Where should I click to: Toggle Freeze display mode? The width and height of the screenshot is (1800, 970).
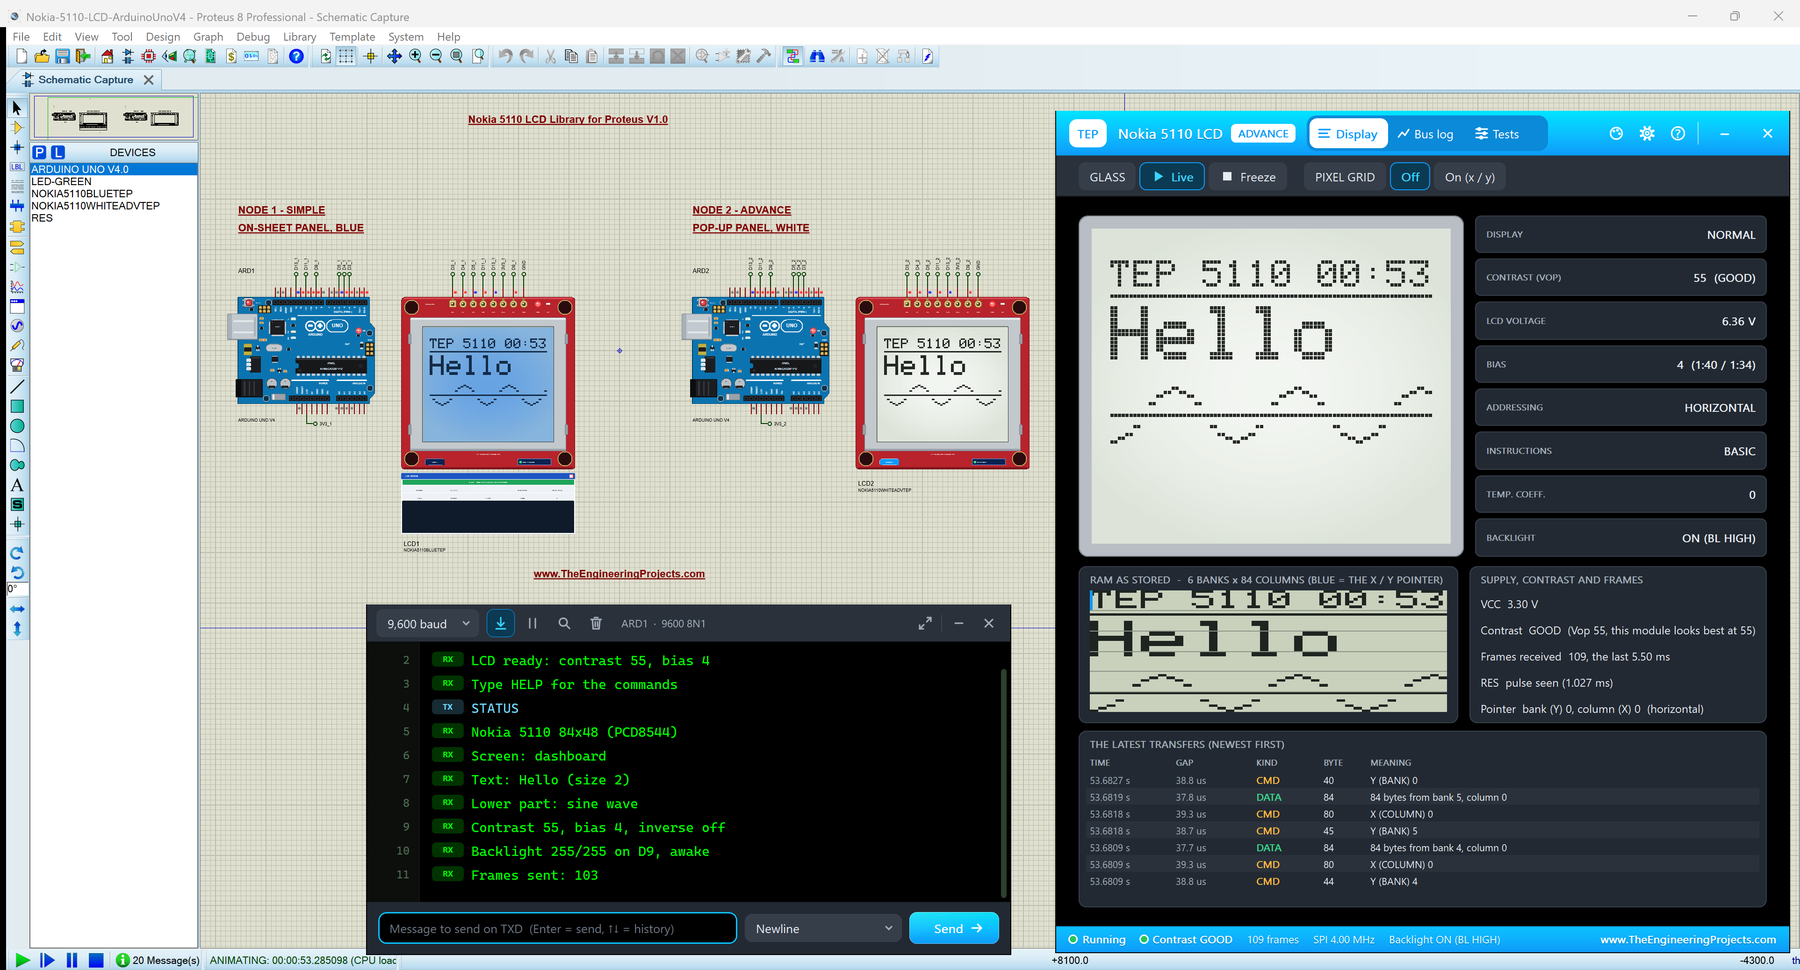tap(1249, 177)
